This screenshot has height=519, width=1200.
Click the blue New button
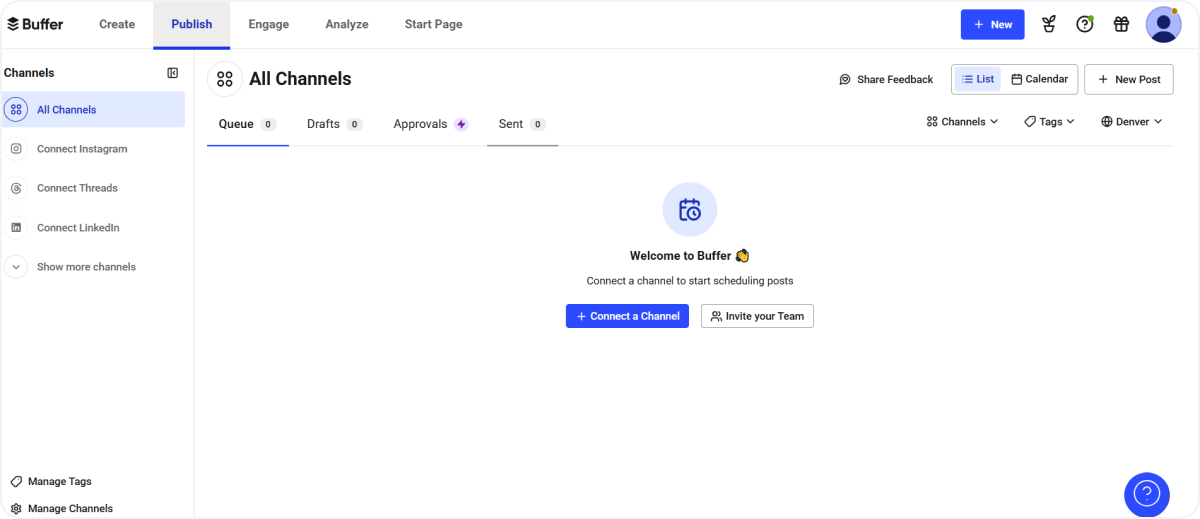coord(992,24)
